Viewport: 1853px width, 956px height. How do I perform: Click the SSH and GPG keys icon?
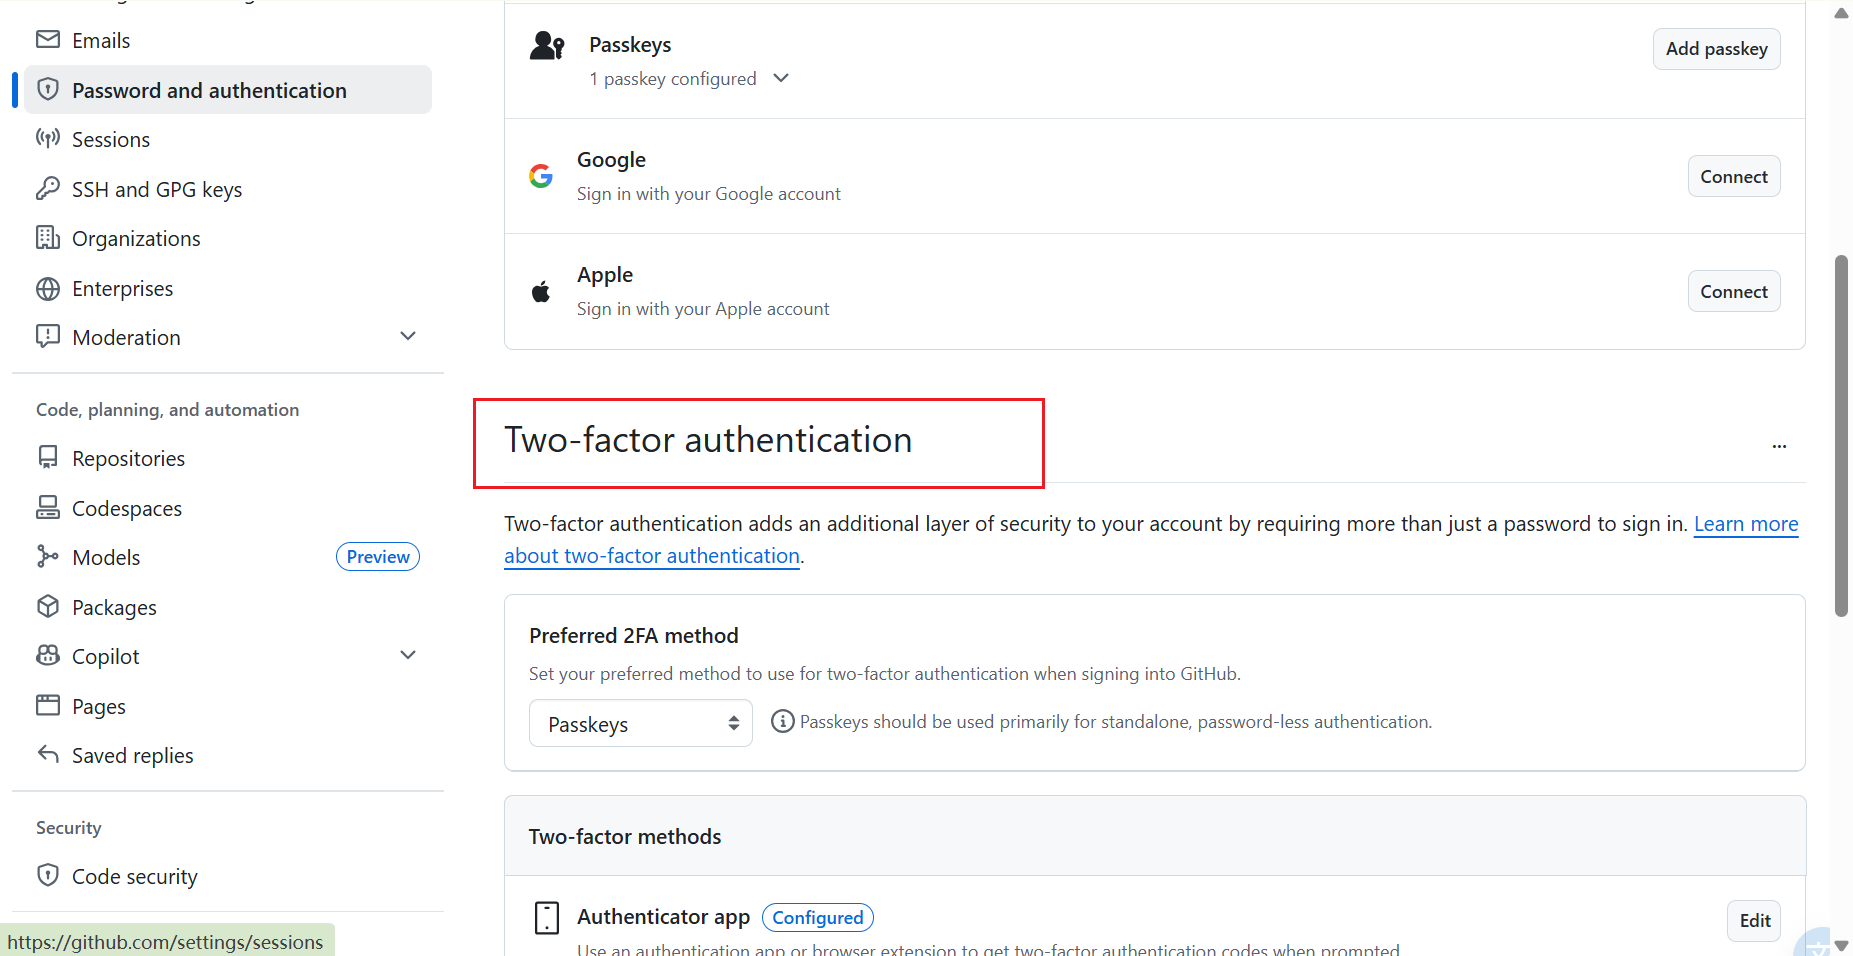pyautogui.click(x=48, y=189)
